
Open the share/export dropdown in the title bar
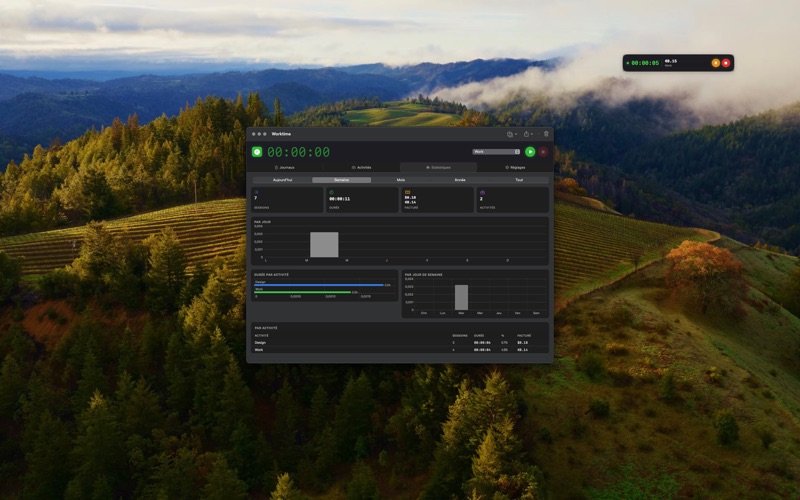(x=528, y=134)
